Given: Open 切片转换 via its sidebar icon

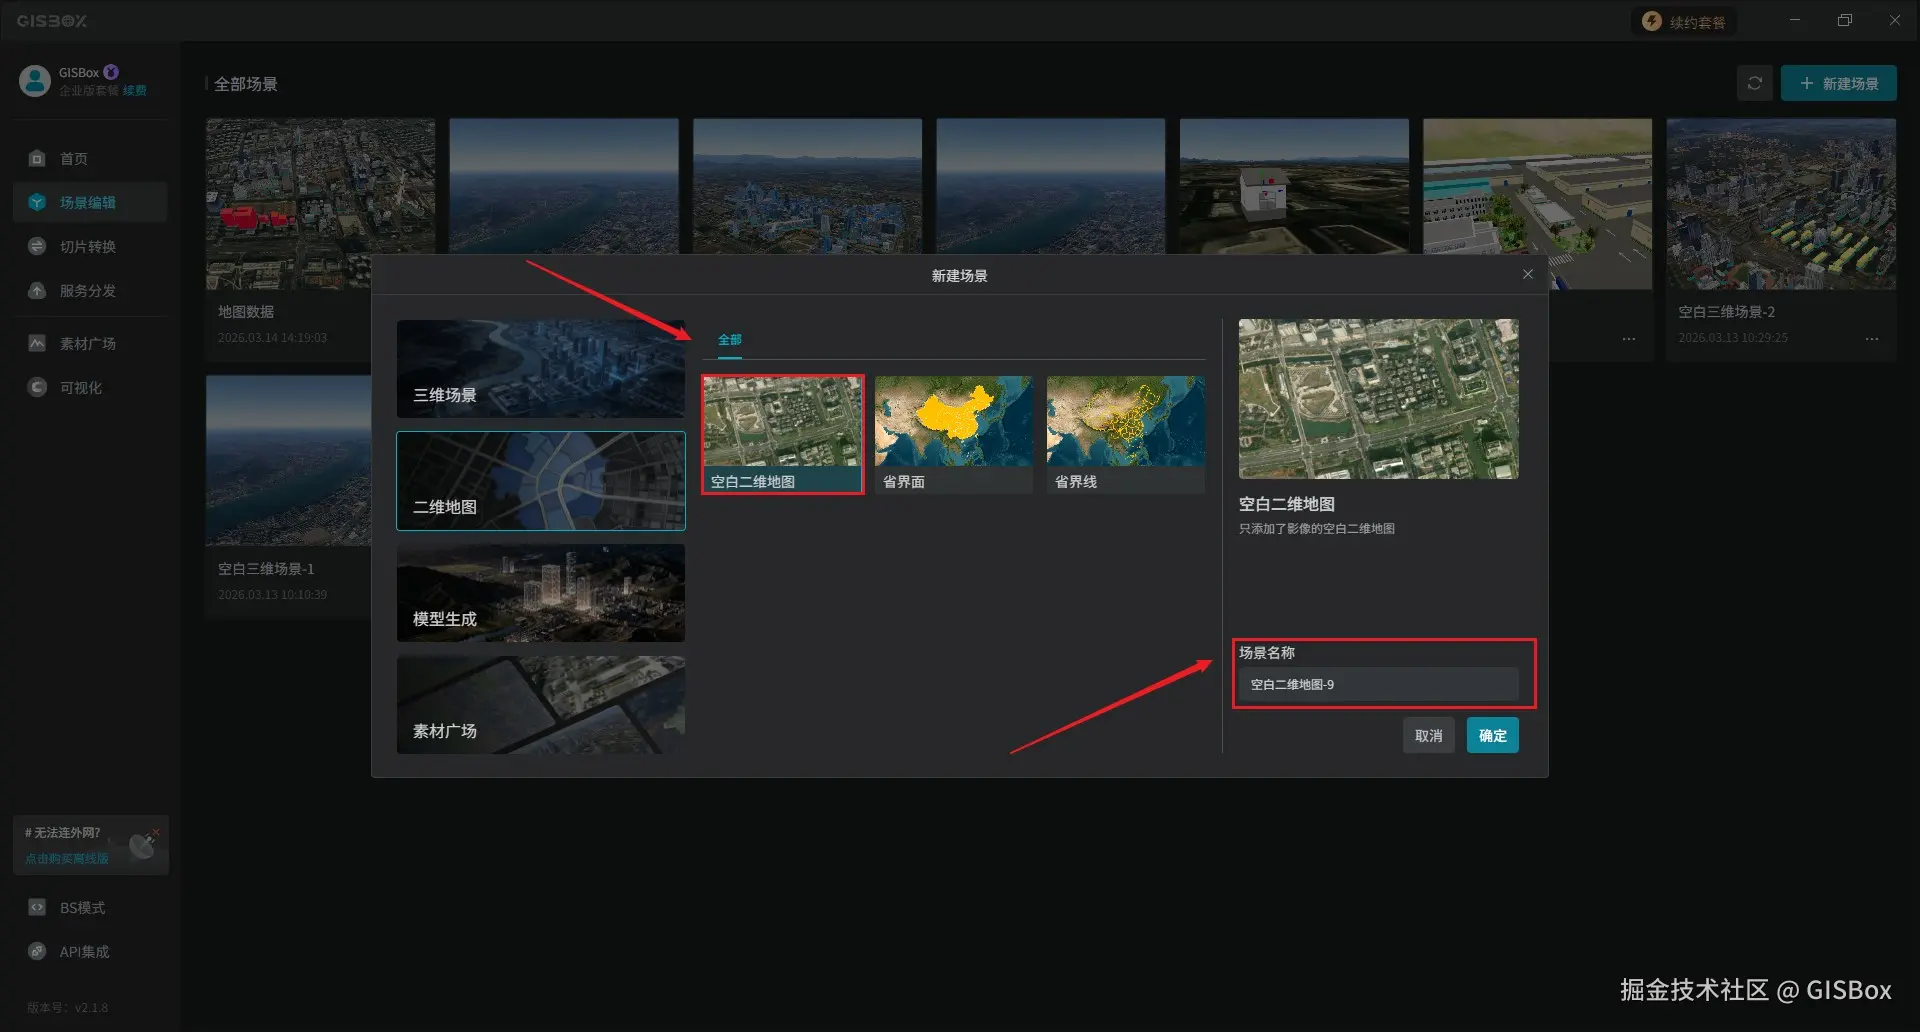Looking at the screenshot, I should point(37,247).
